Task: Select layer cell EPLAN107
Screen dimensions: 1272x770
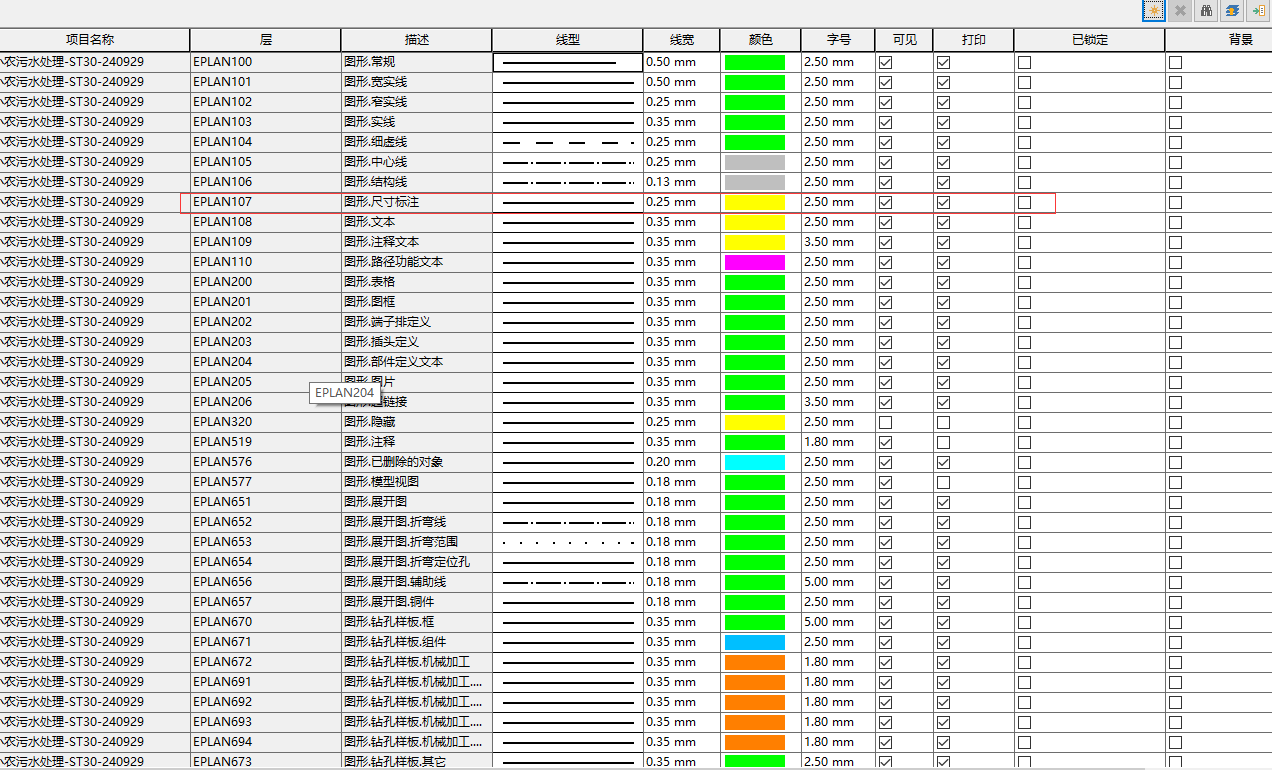Action: tap(265, 202)
